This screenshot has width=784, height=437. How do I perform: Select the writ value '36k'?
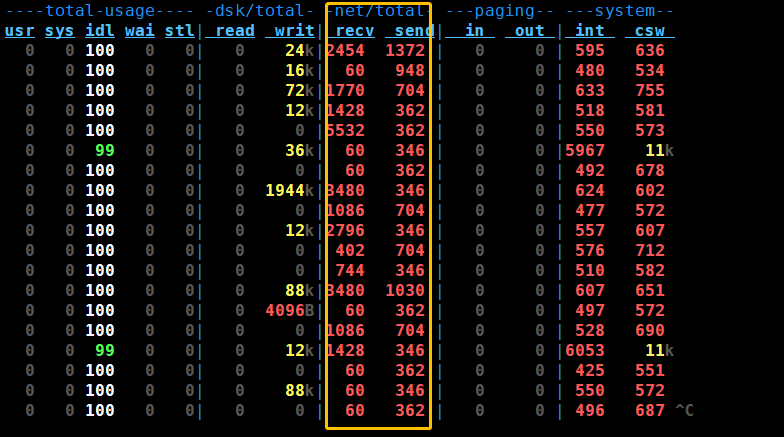(300, 150)
